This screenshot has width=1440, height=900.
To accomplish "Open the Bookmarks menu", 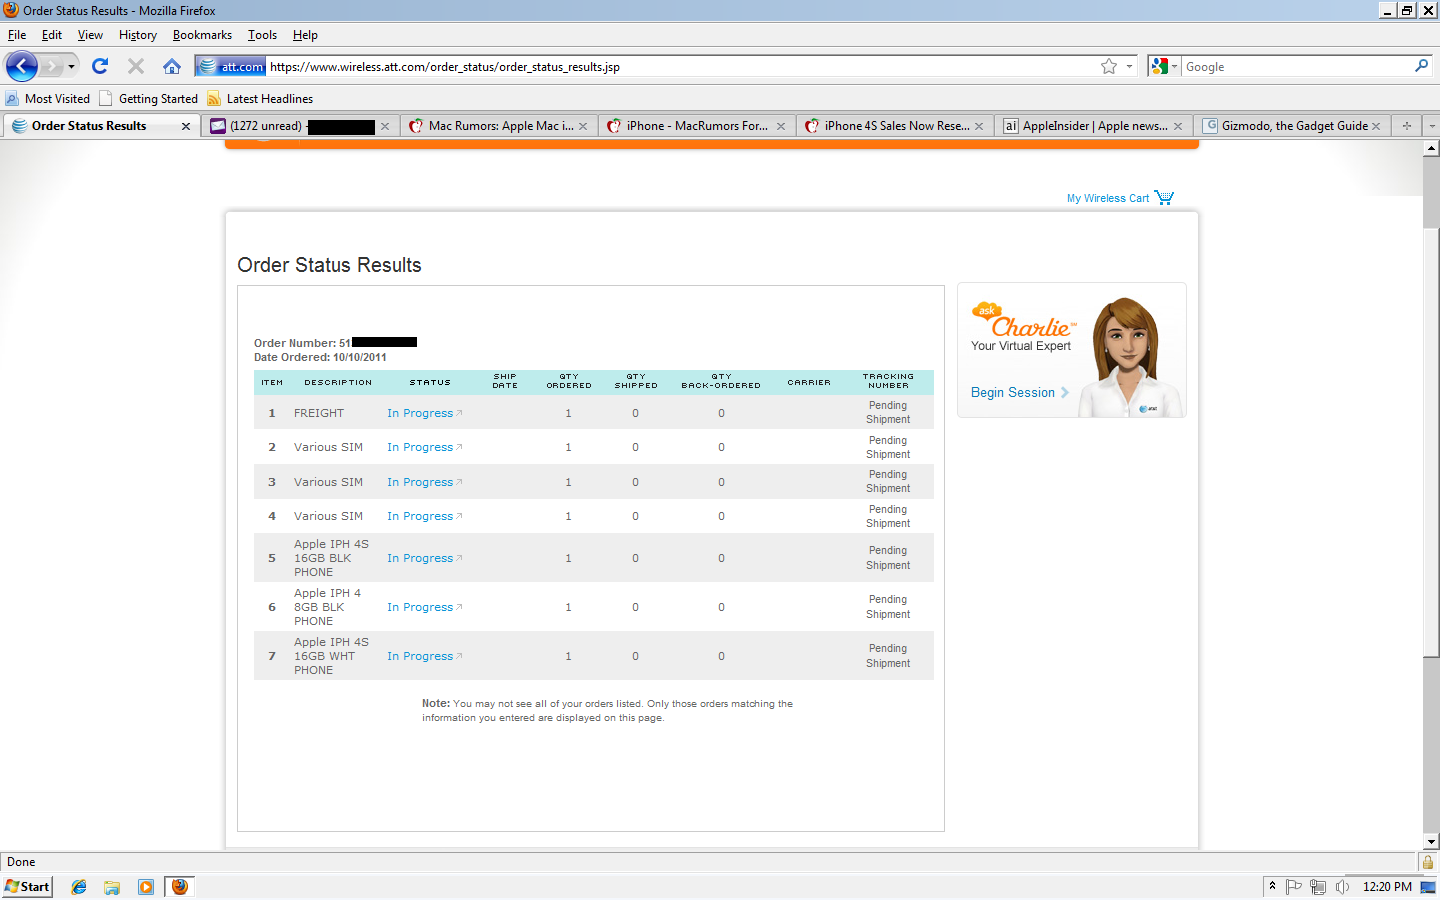I will coord(202,35).
